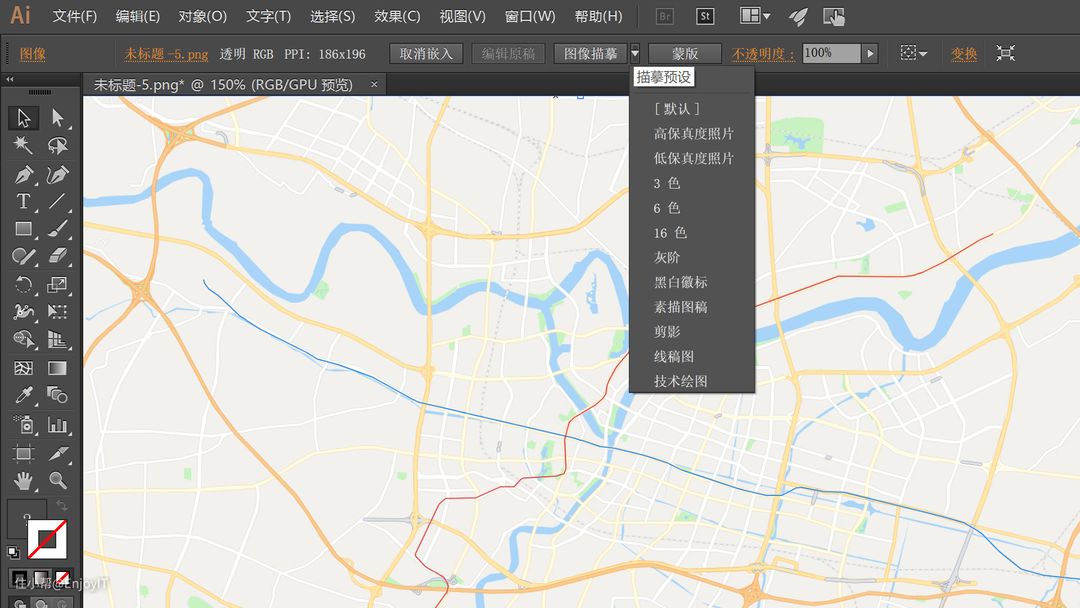Activate the Zoom magnifier tool

click(x=58, y=481)
